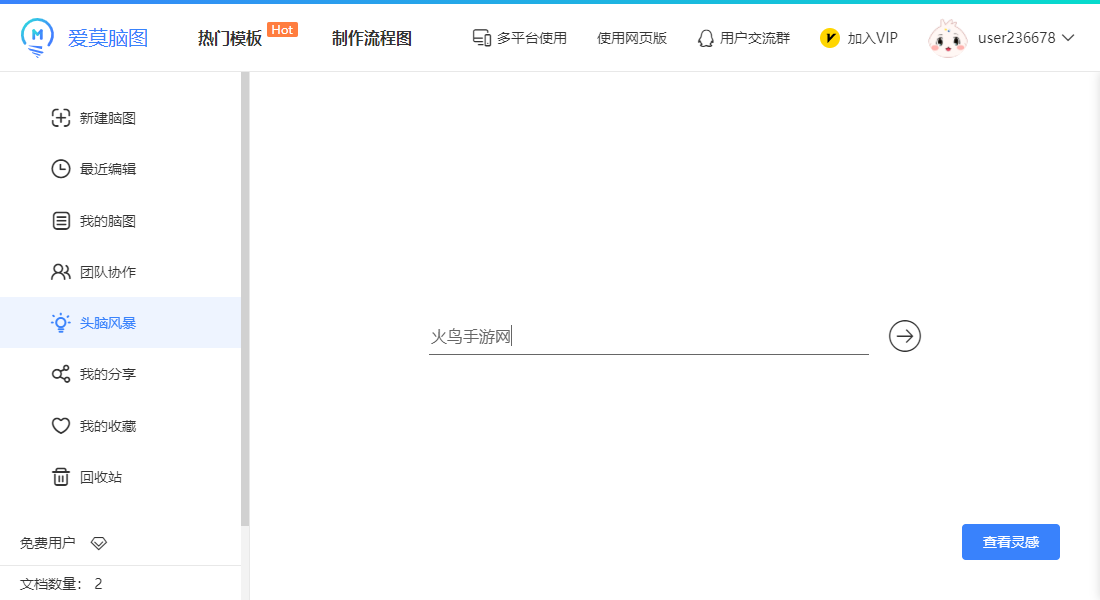
Task: Click the multi-platform device icon
Action: pyautogui.click(x=481, y=38)
